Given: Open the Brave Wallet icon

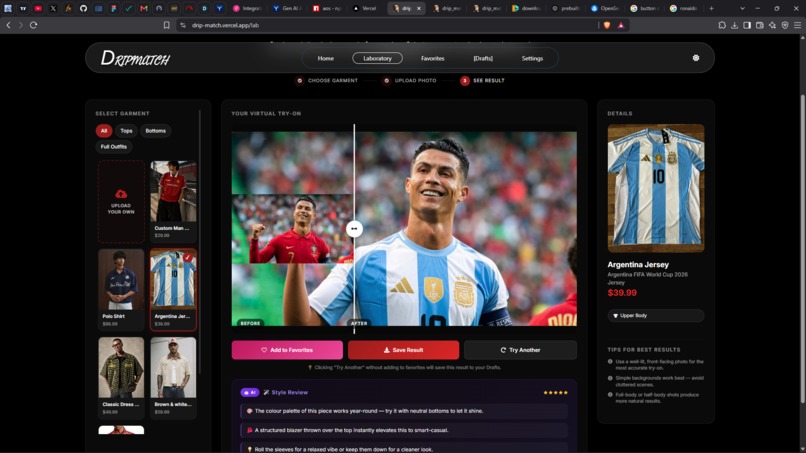Looking at the screenshot, I should (x=760, y=25).
